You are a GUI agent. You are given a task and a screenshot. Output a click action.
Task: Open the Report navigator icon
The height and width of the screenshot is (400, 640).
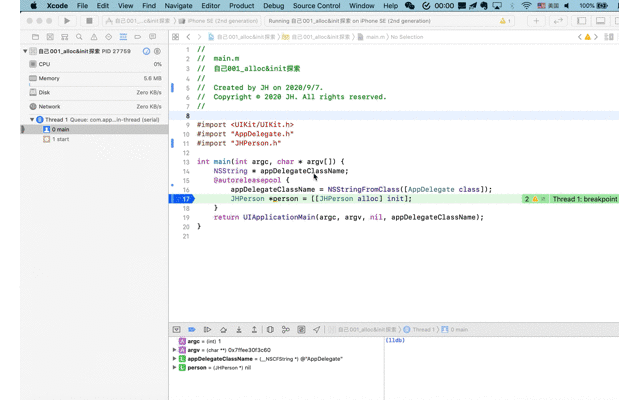point(152,37)
